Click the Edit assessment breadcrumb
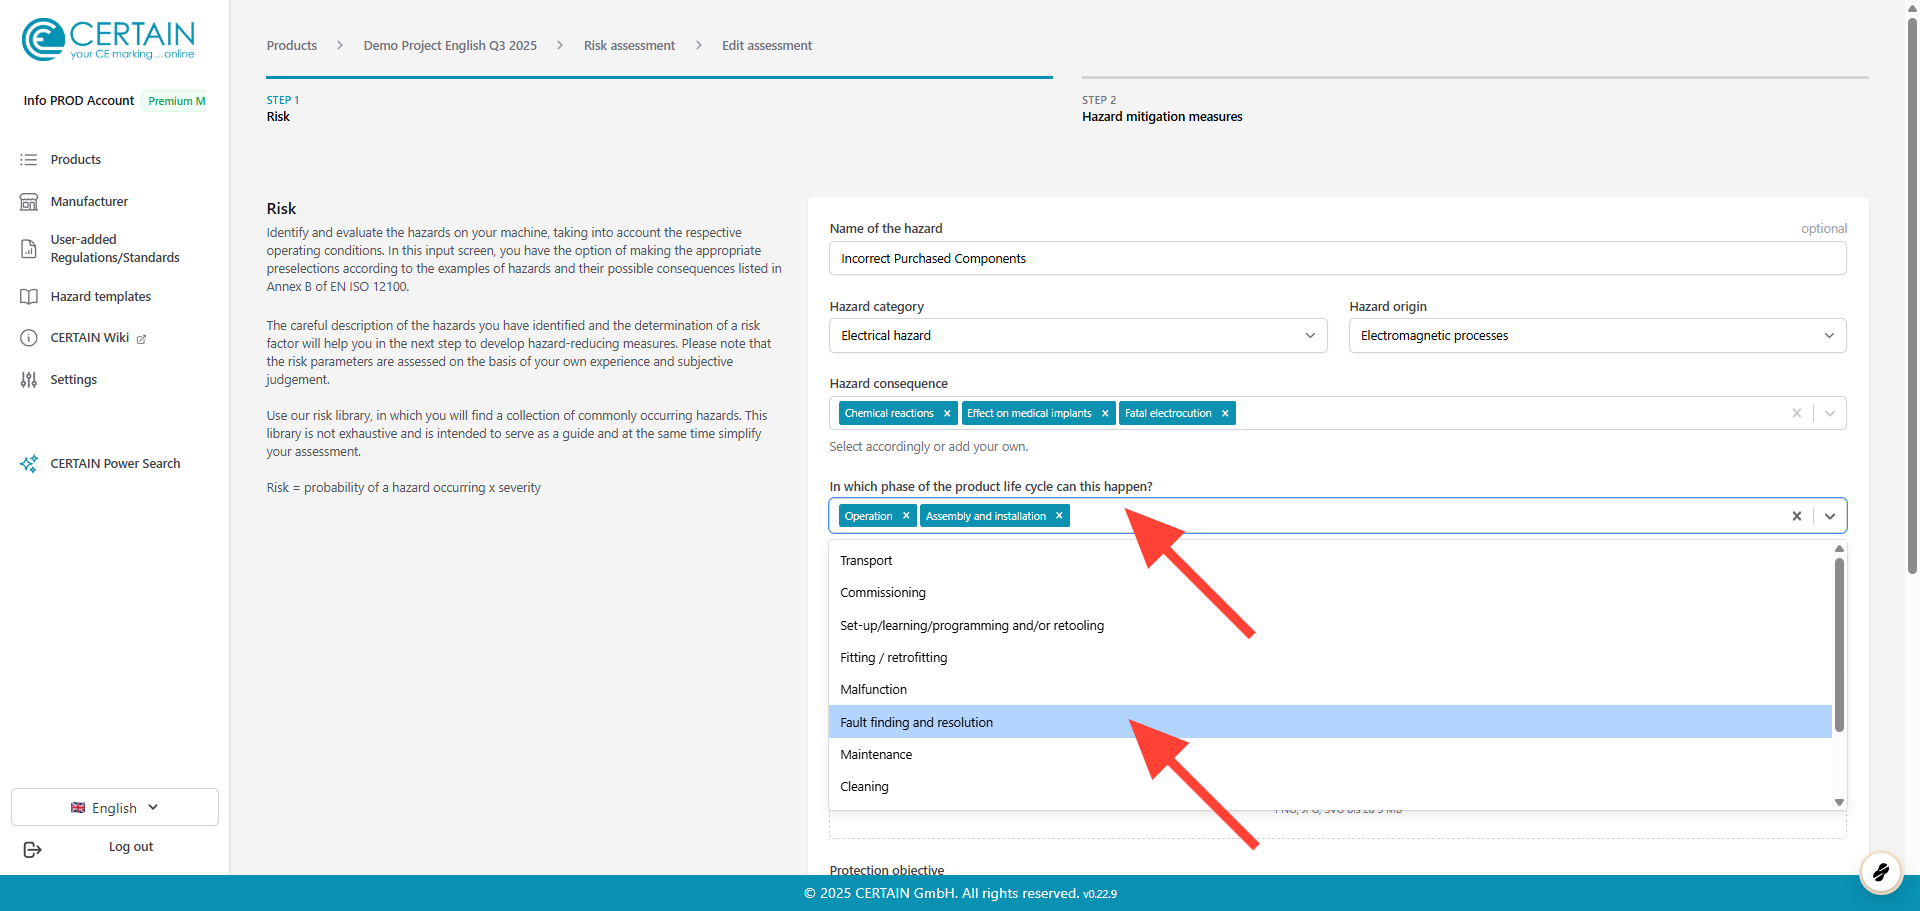Image resolution: width=1920 pixels, height=911 pixels. [767, 46]
